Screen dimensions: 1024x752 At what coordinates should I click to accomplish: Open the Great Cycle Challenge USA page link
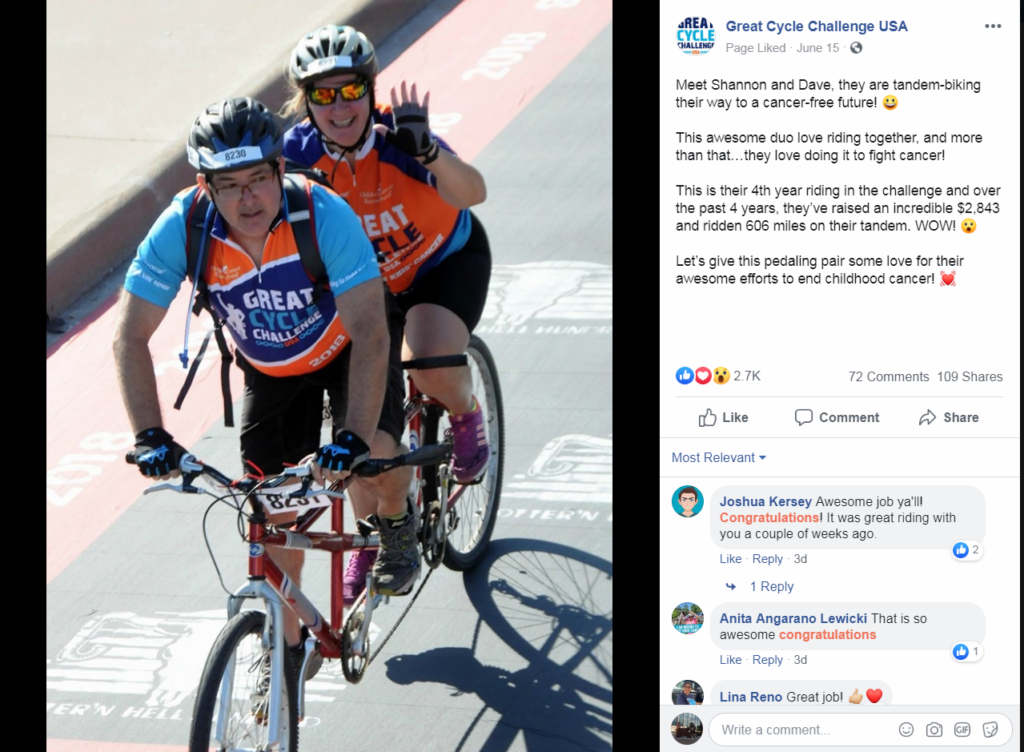click(x=816, y=26)
